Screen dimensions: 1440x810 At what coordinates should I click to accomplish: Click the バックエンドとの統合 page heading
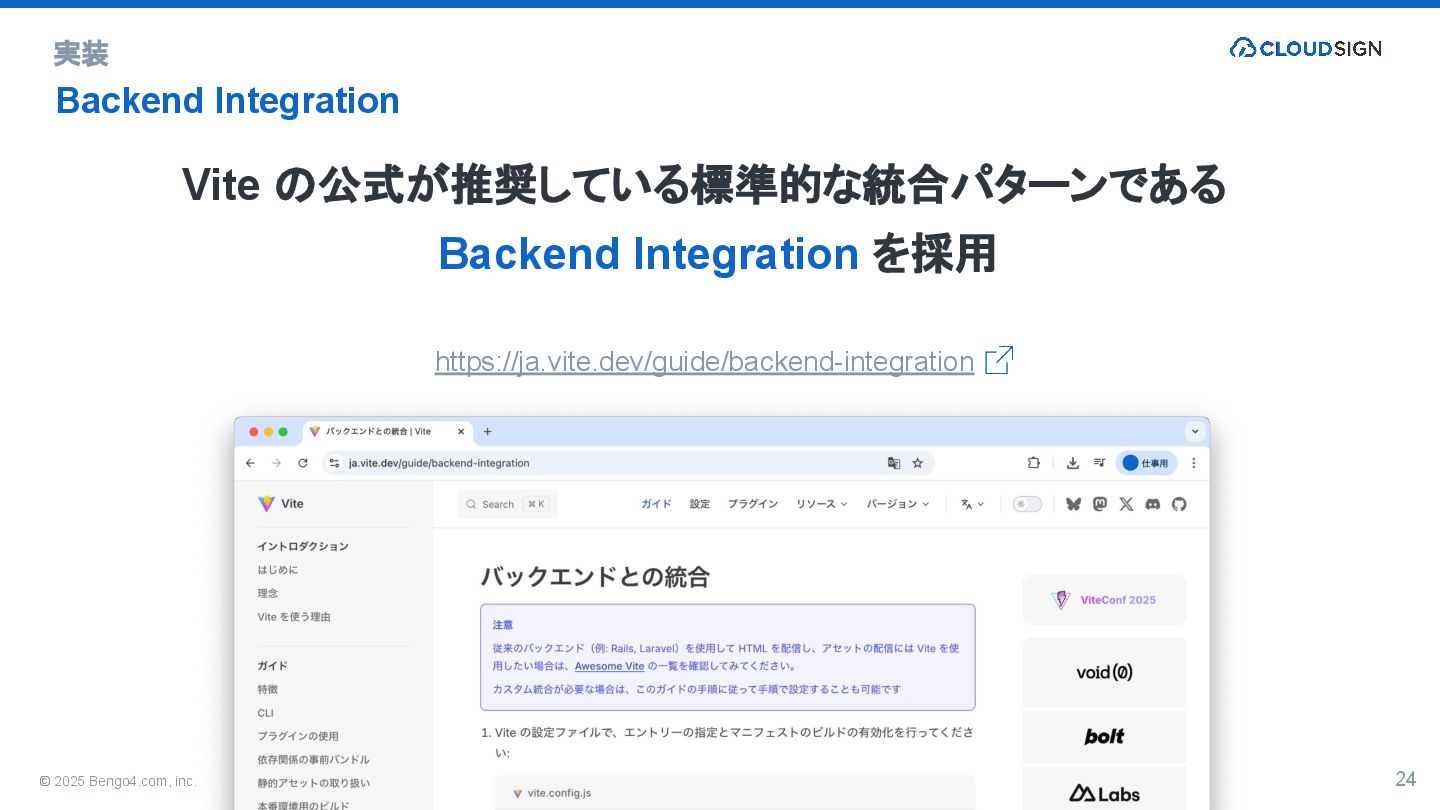(x=595, y=577)
